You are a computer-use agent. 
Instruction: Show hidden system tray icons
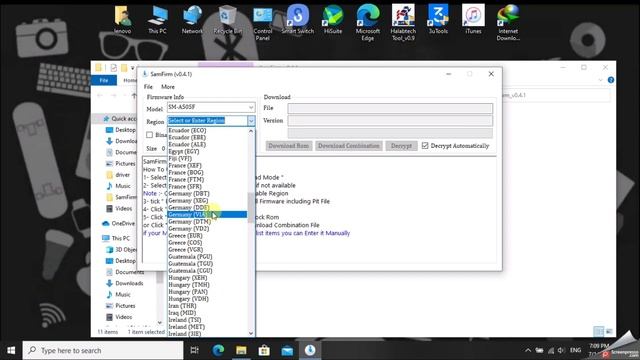pos(528,350)
